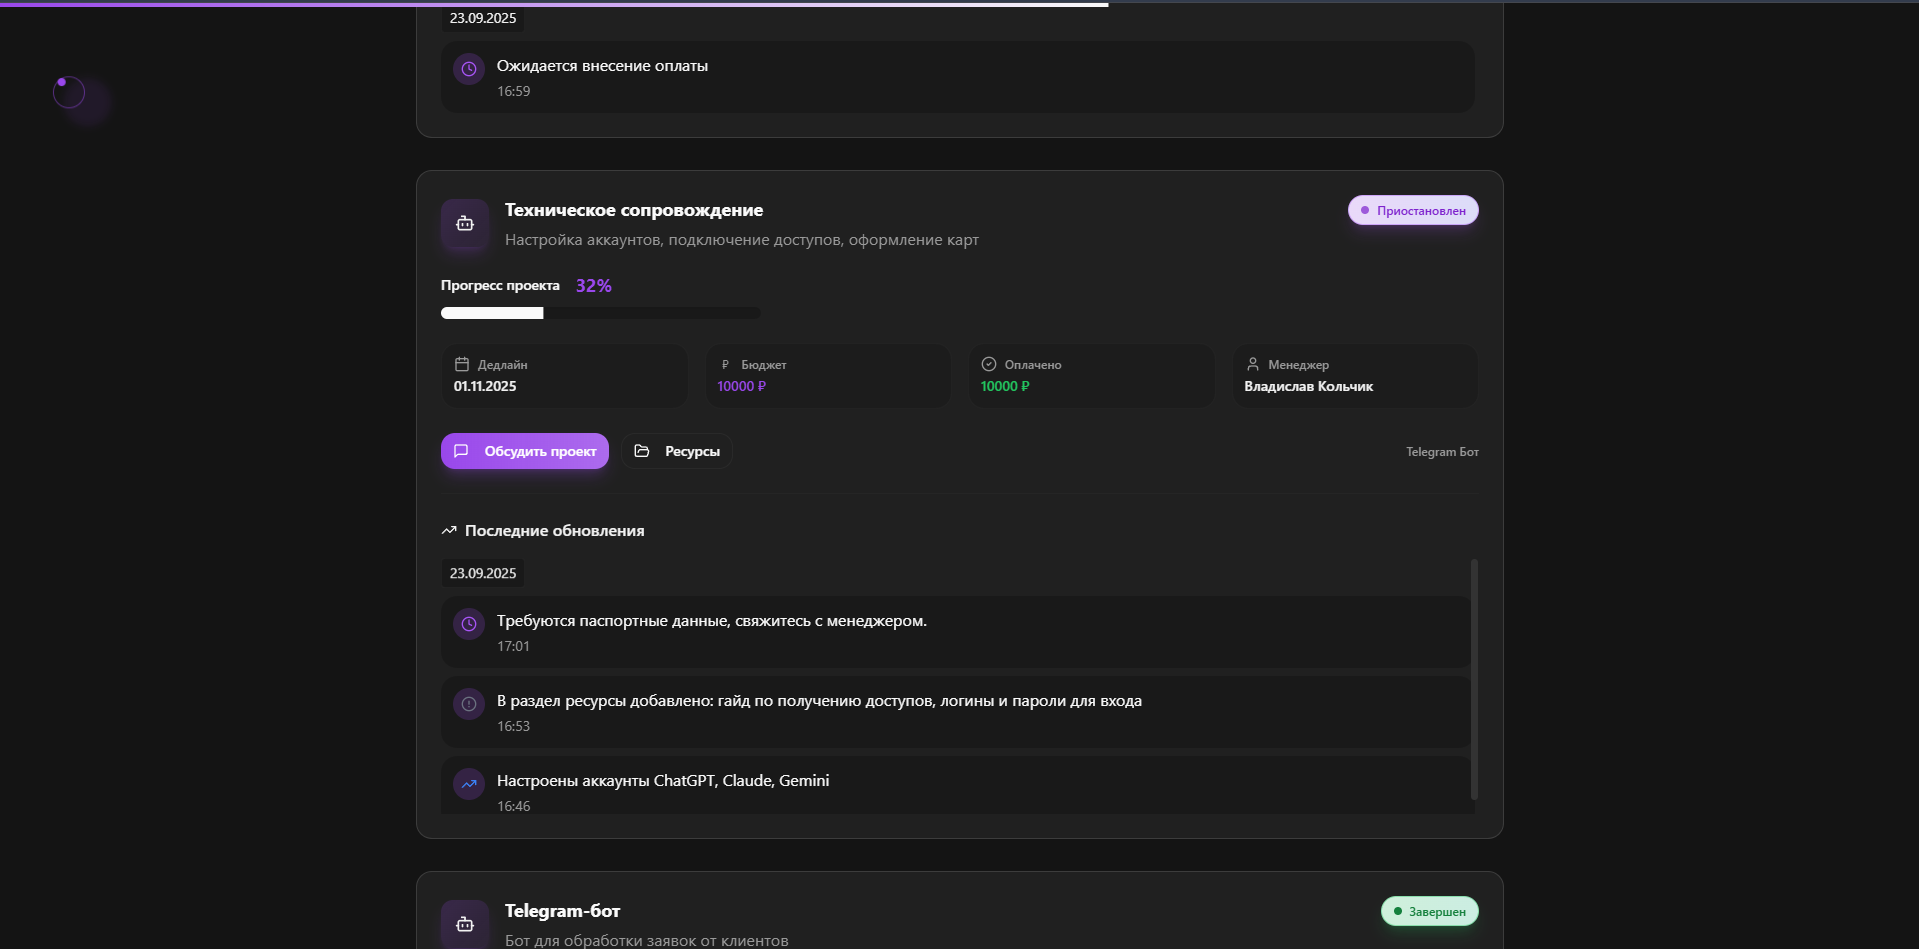Click the Приостановлен status badge
The image size is (1919, 949).
click(x=1413, y=210)
